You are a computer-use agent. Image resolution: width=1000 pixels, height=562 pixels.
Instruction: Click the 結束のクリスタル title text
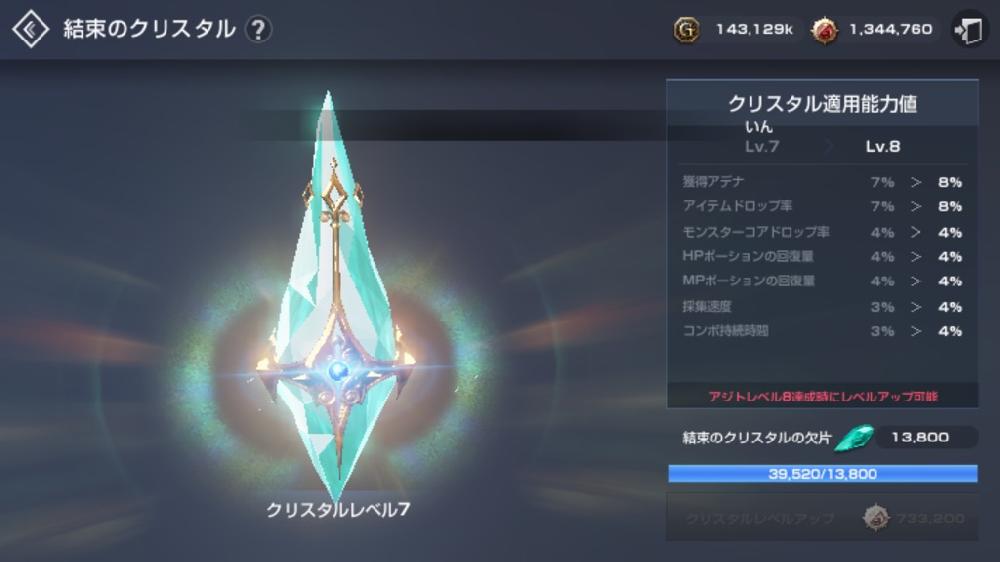149,29
